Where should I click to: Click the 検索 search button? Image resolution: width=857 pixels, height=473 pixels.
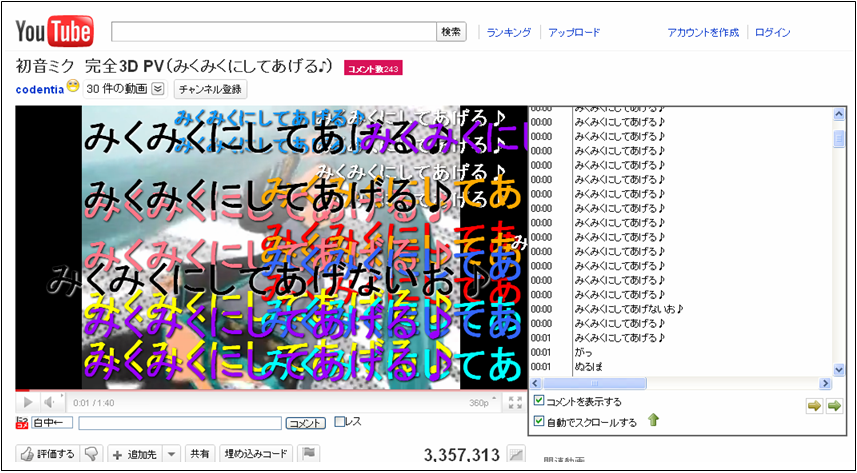(451, 32)
